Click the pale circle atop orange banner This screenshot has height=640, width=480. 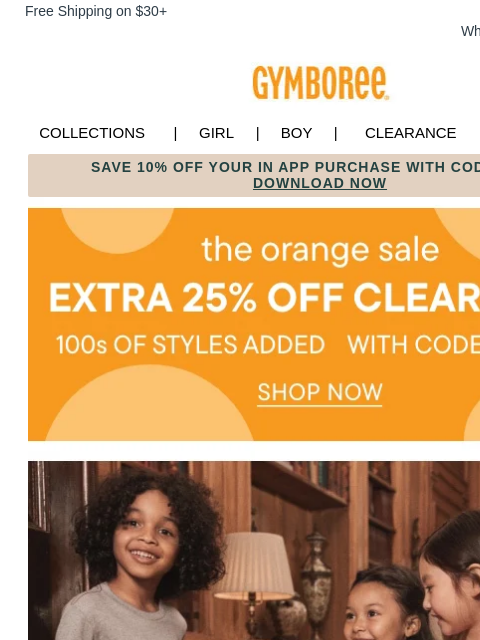[118, 231]
